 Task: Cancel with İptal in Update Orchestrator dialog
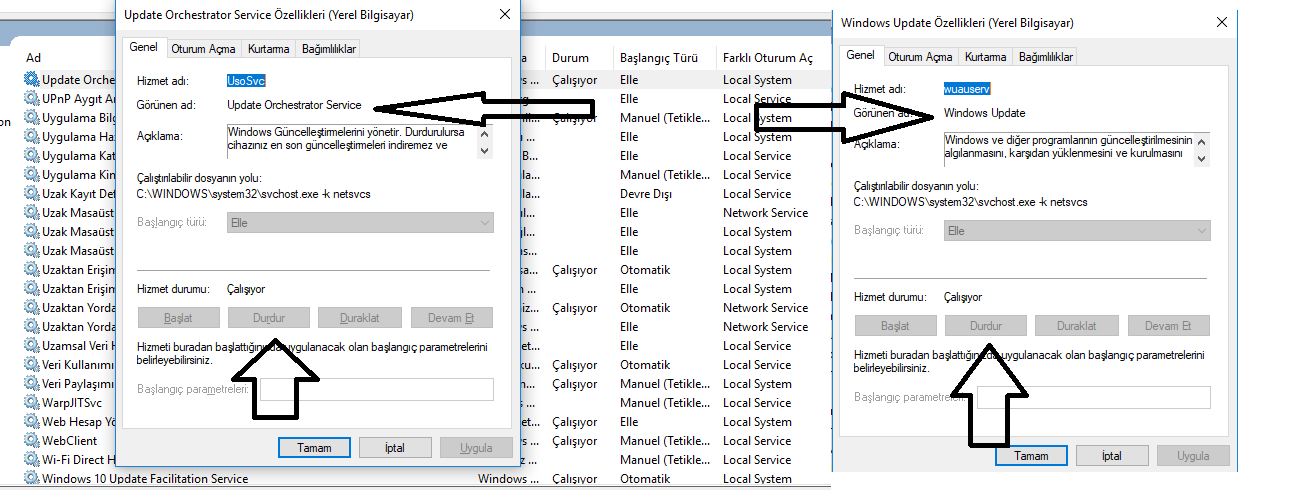coord(395,448)
